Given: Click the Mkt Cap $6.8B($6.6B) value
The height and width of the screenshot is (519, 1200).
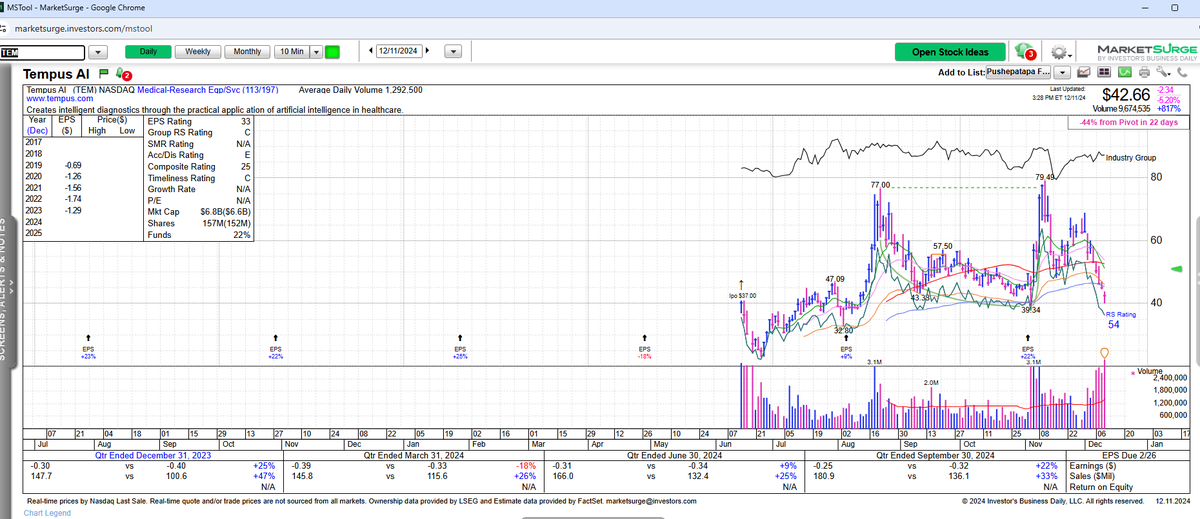Looking at the screenshot, I should tap(225, 212).
